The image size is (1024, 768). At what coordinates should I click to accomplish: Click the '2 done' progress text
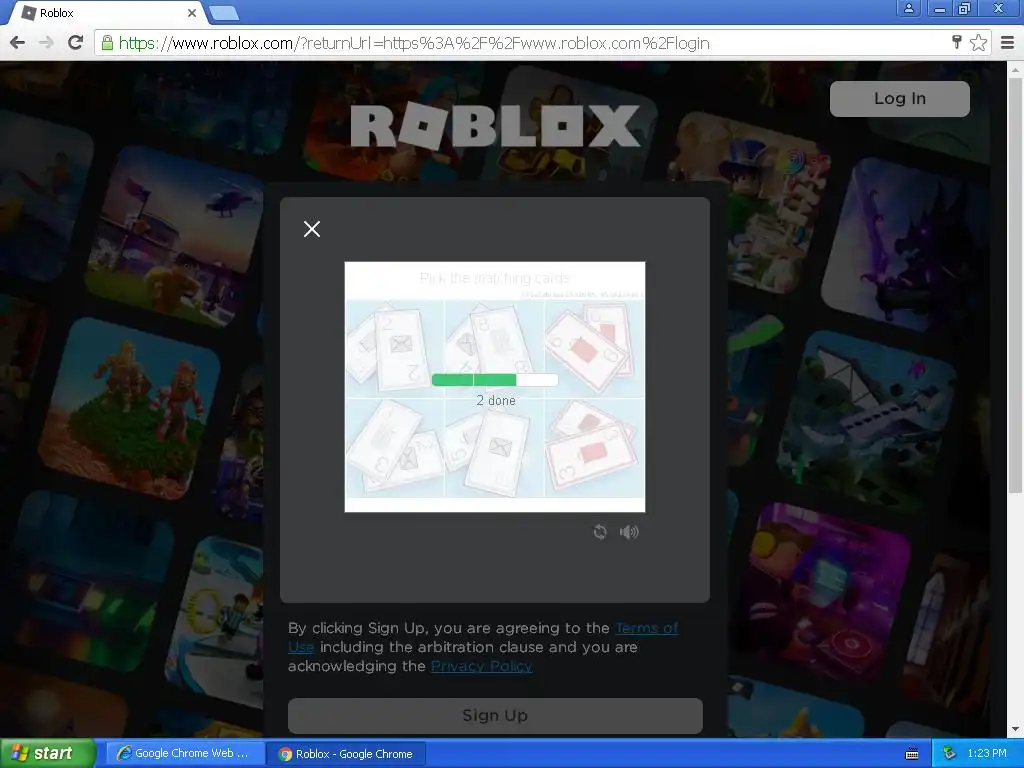[496, 400]
